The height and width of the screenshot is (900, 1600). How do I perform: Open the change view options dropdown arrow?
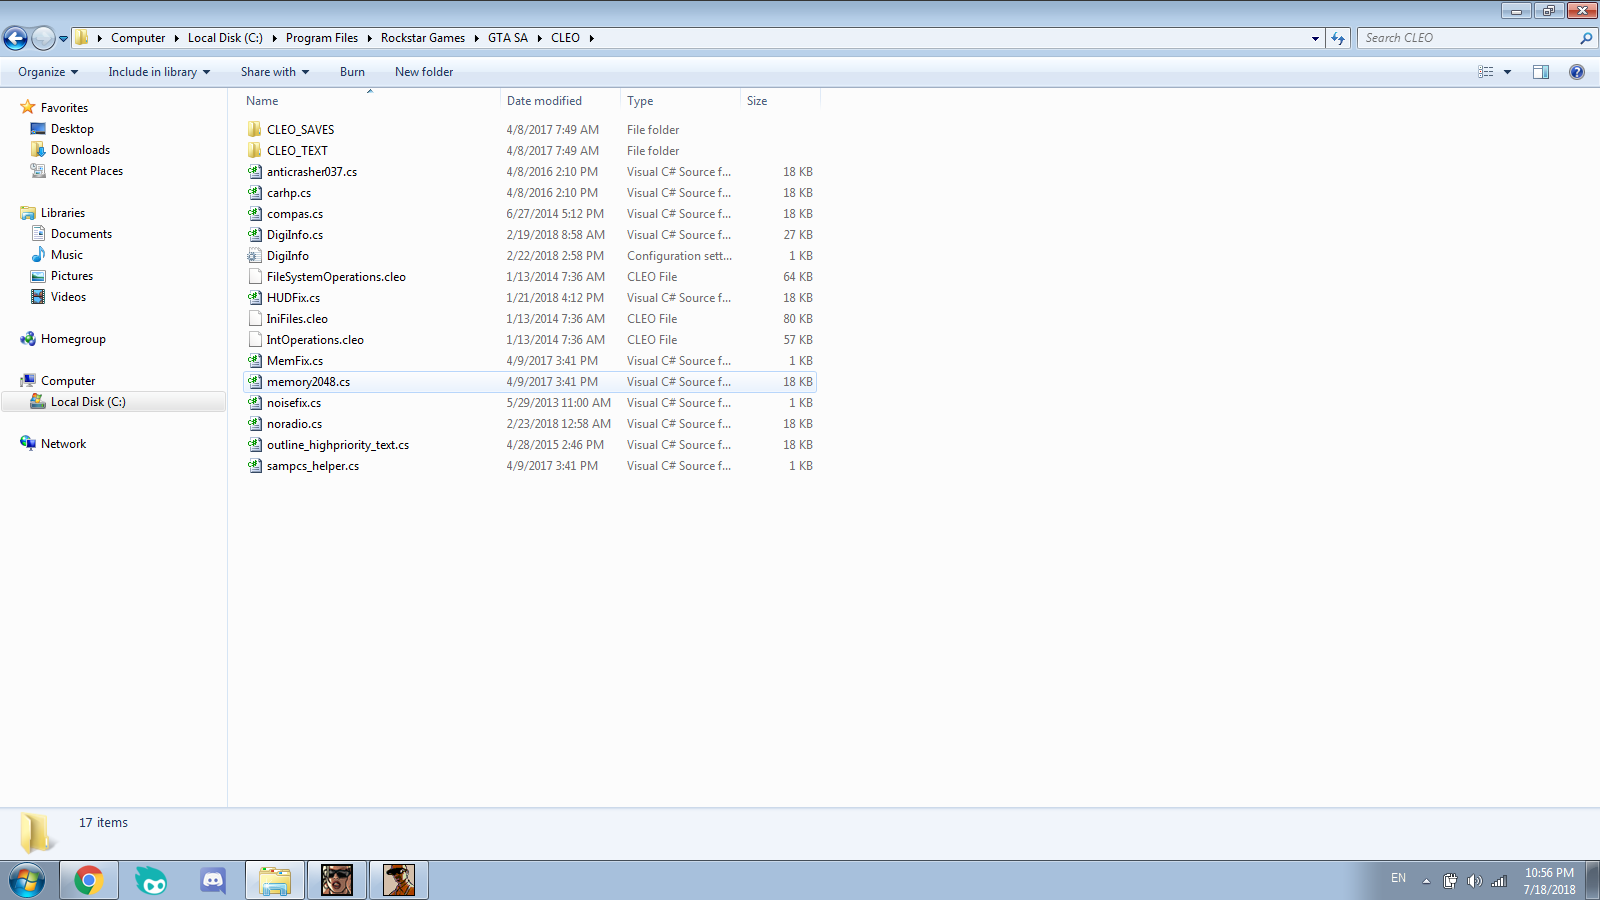(1507, 72)
